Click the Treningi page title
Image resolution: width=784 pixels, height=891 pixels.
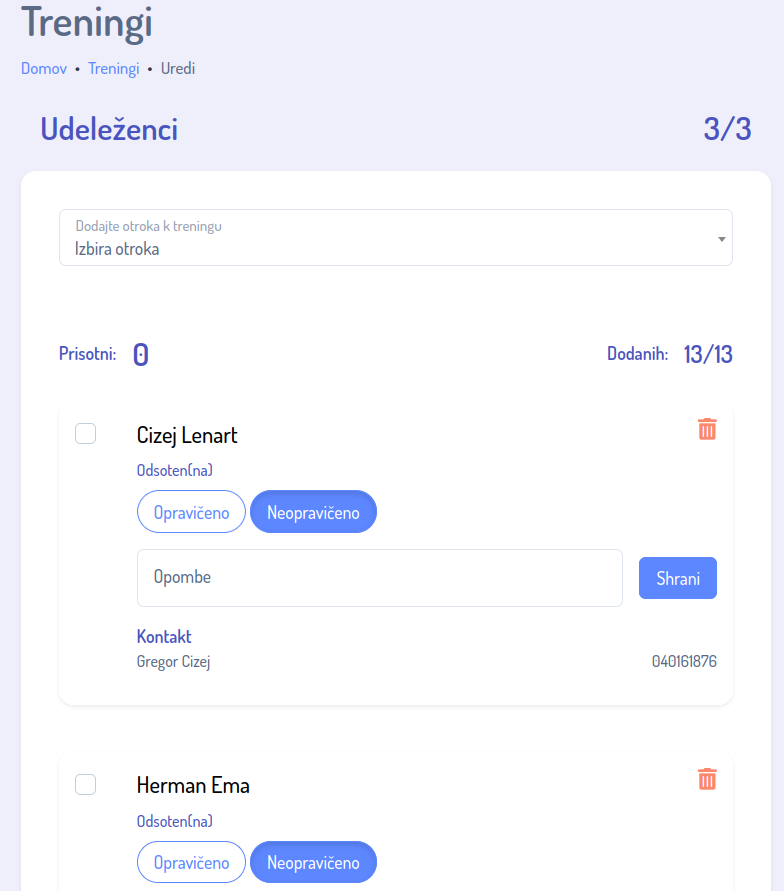click(87, 22)
